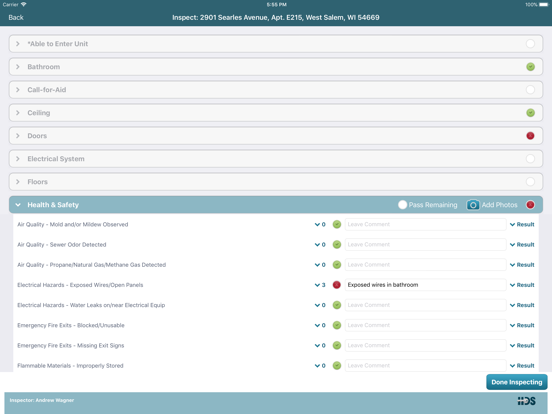This screenshot has height=414, width=552.
Task: Open Result dropdown for Sewer Odor Detected row
Action: tap(522, 244)
